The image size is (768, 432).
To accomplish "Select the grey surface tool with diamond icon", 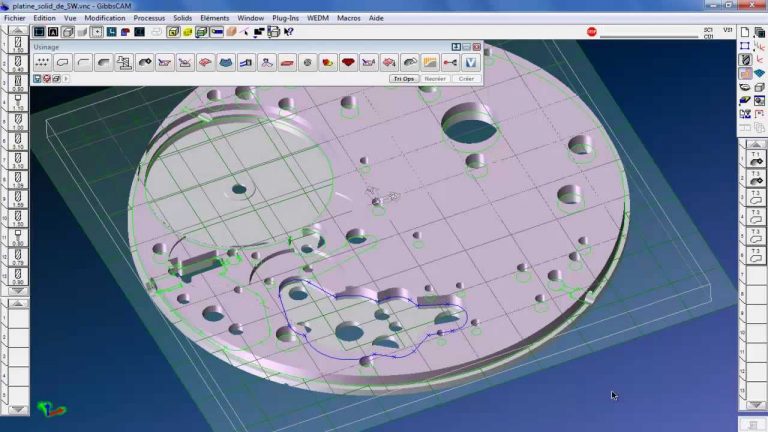I will (144, 62).
